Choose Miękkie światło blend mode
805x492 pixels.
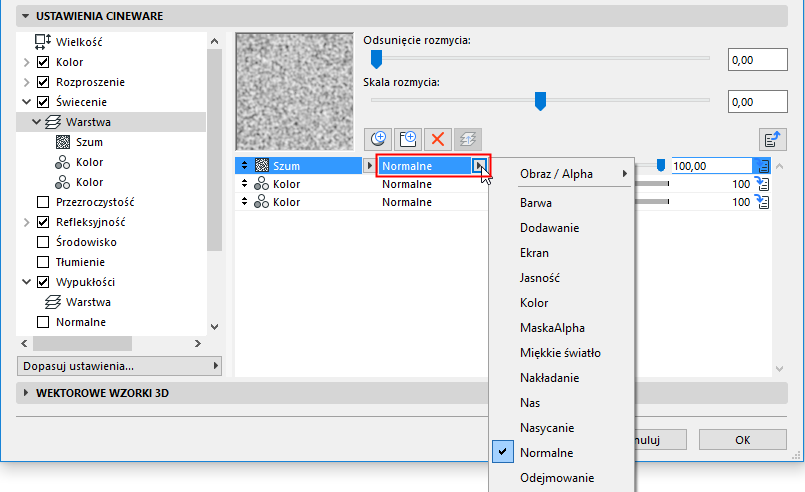[562, 353]
